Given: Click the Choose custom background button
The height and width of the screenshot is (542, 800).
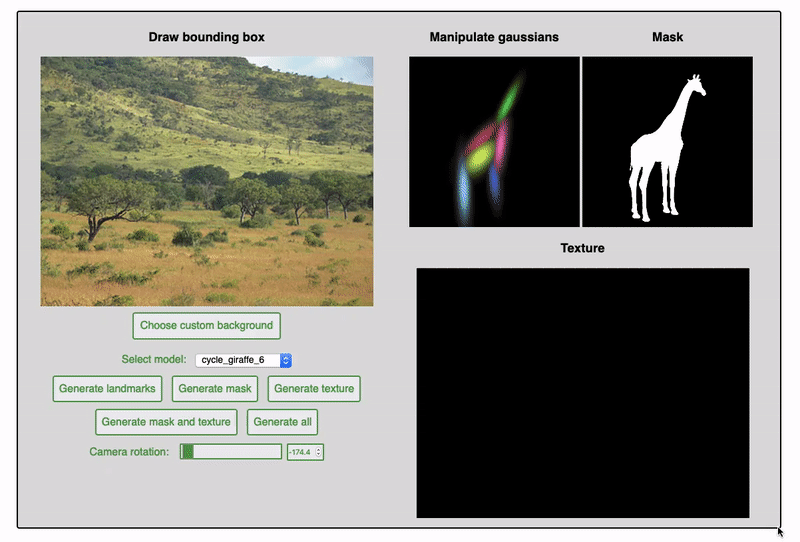Looking at the screenshot, I should (x=207, y=326).
